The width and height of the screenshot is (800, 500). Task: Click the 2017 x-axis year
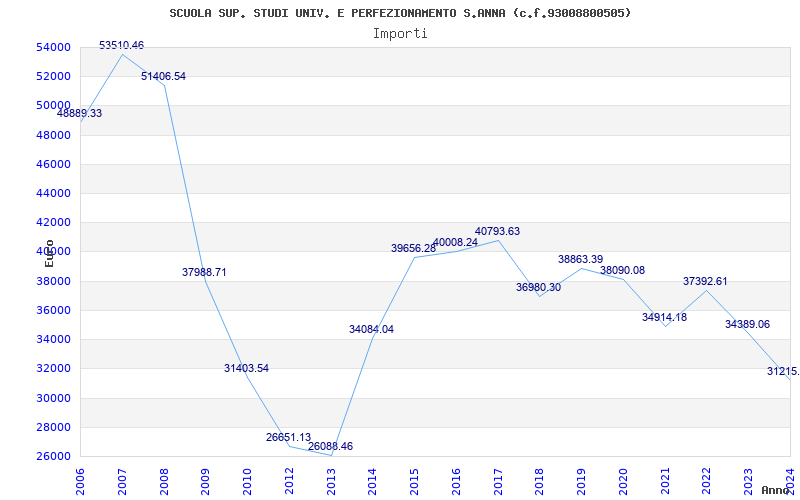(x=498, y=482)
